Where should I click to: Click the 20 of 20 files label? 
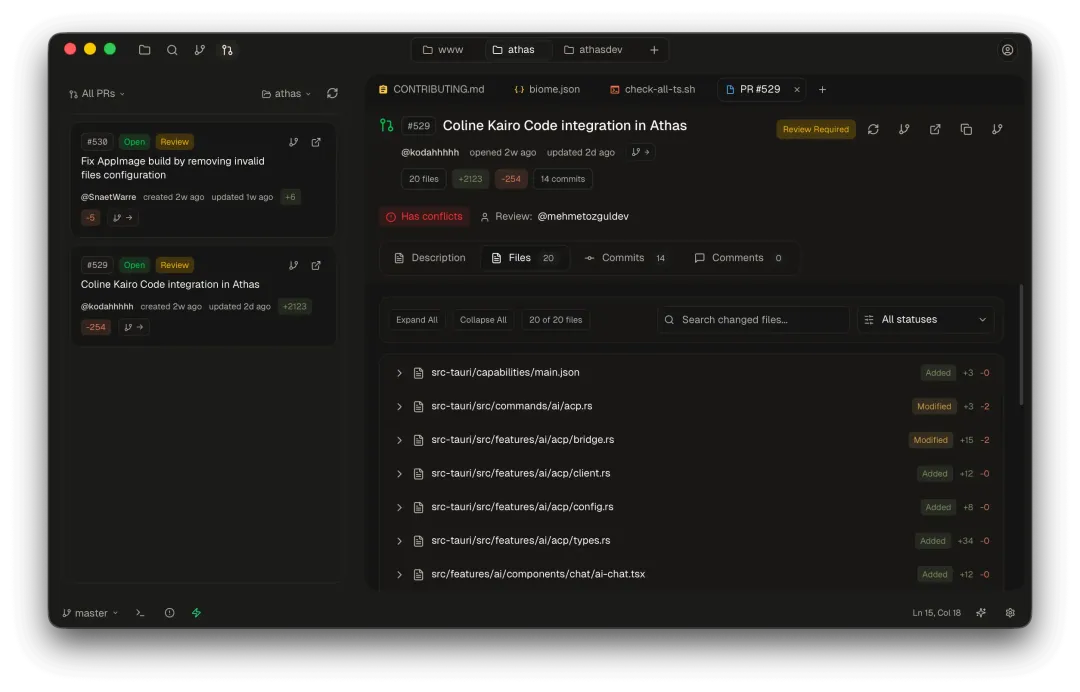(555, 320)
